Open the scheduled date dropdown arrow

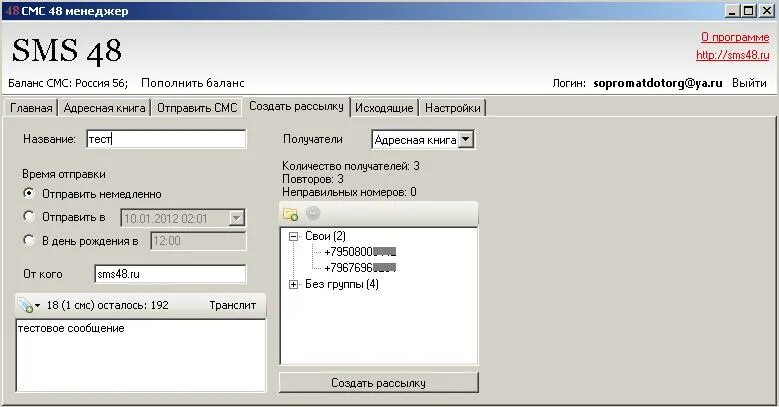click(236, 218)
